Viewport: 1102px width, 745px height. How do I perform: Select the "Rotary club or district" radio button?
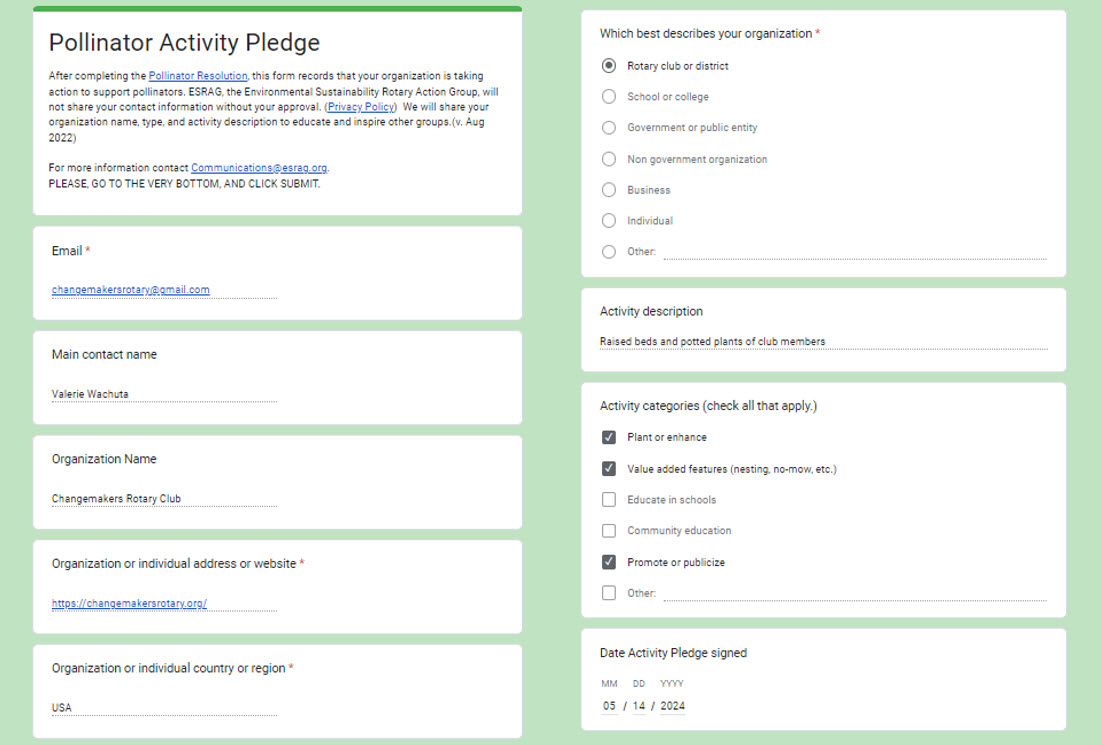pyautogui.click(x=608, y=65)
